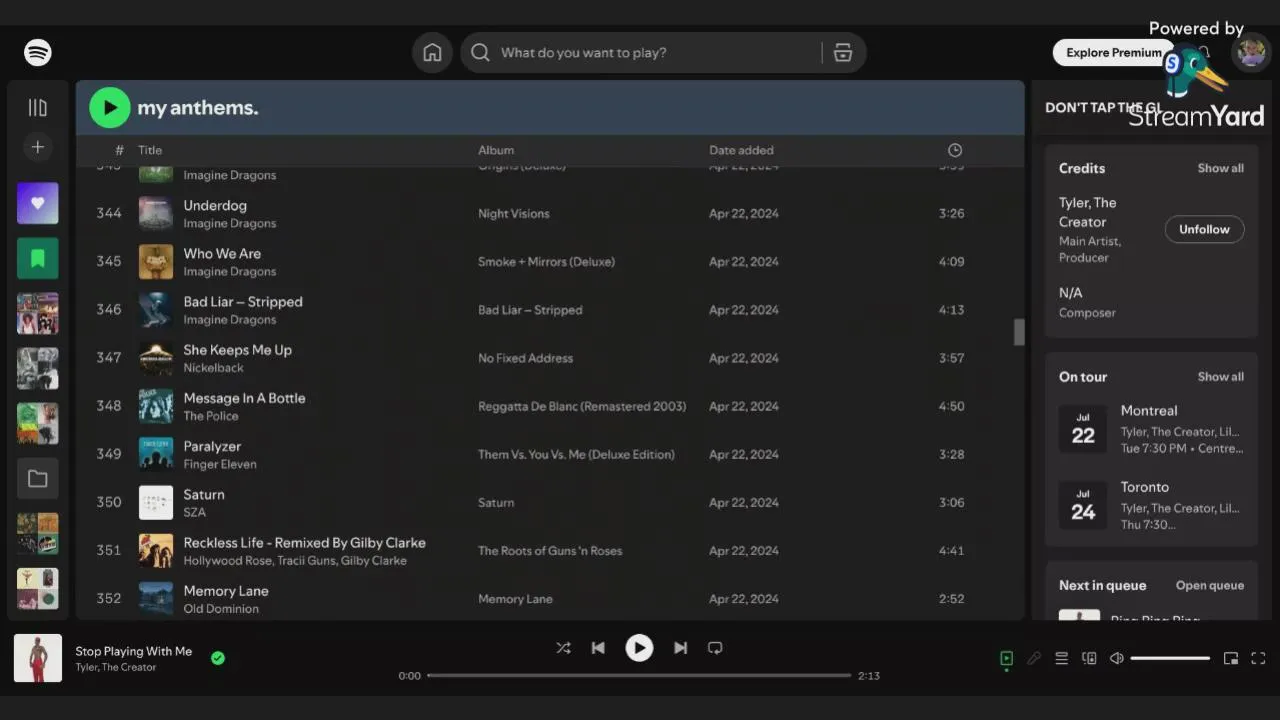Adjust the volume slider

1170,658
